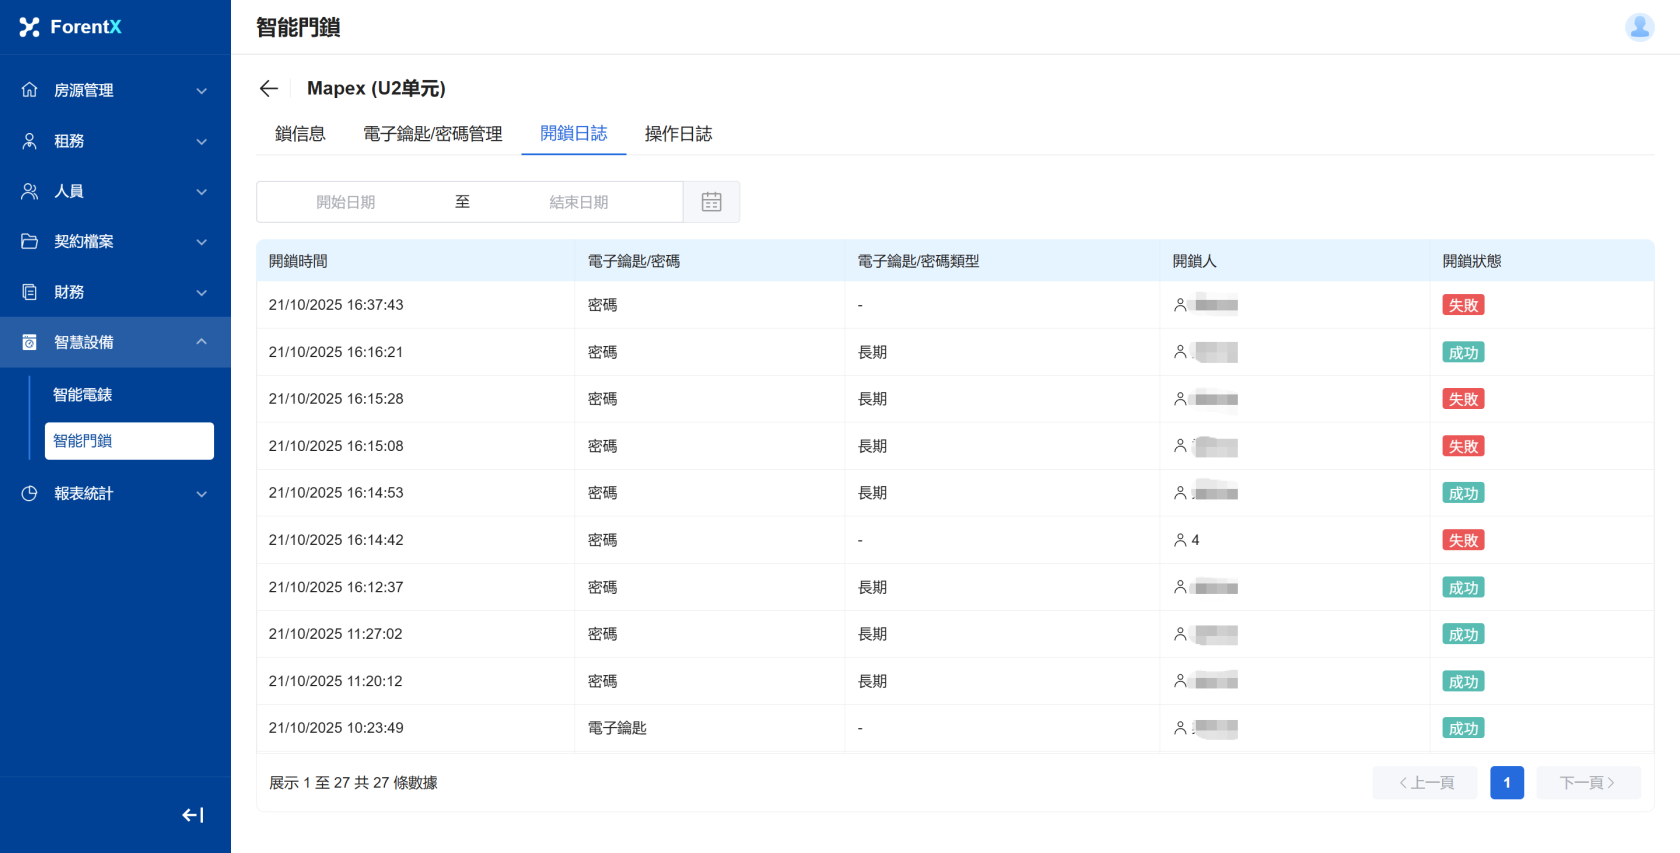Screen dimensions: 1680x853
Task: Click the 結束日期 end date field
Action: [x=579, y=202]
